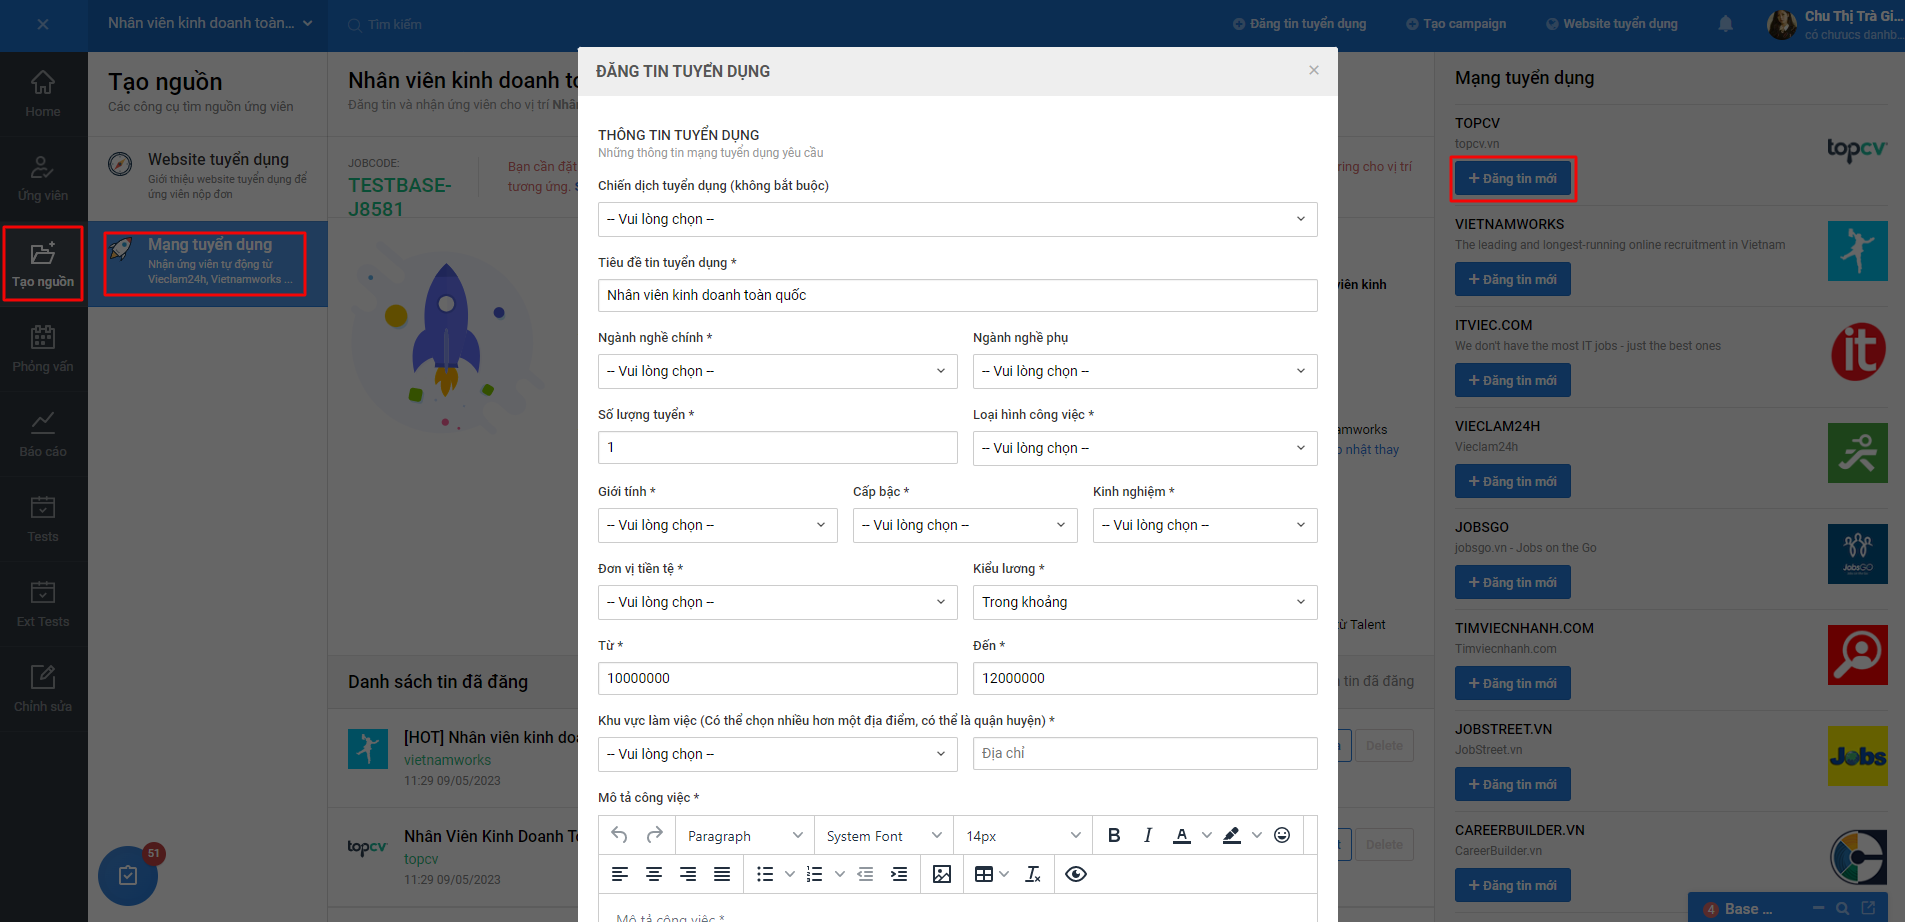Expand the Kinh nghiệm dropdown
Image resolution: width=1905 pixels, height=922 pixels.
pos(1205,525)
